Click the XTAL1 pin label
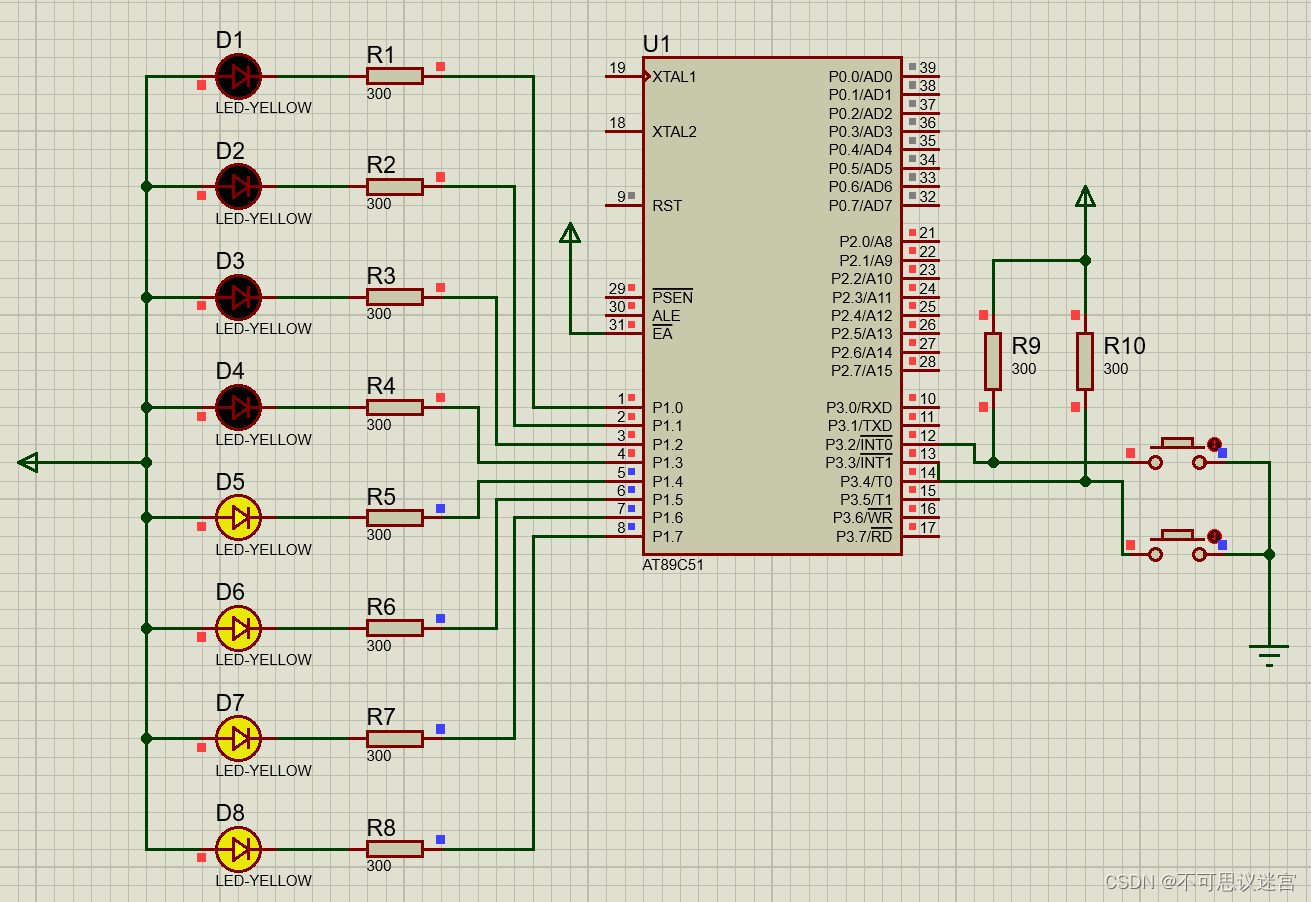 coord(674,76)
